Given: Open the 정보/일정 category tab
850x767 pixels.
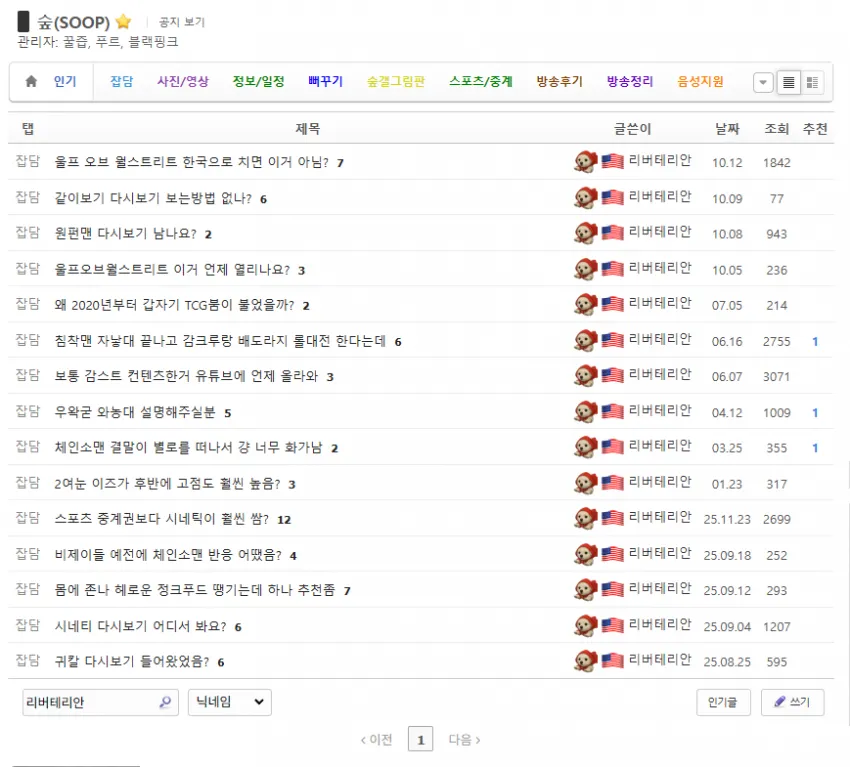Looking at the screenshot, I should click(259, 81).
